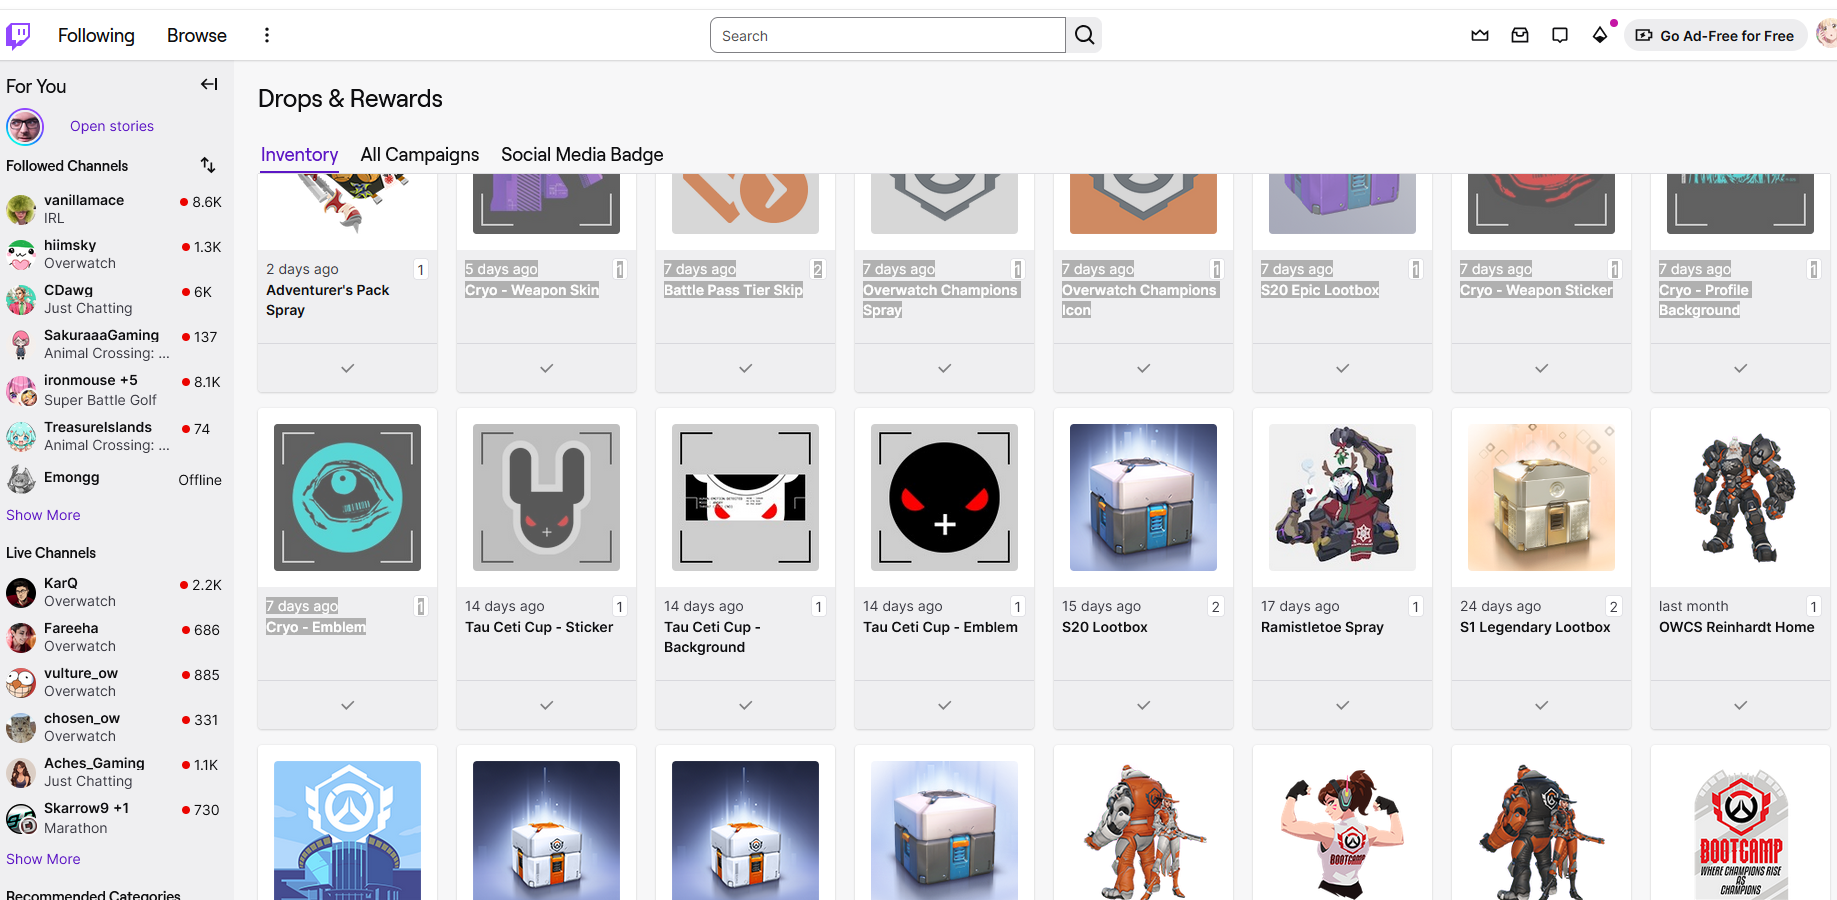Screen dimensions: 1837x900
Task: Click the Twitch logo home icon
Action: pyautogui.click(x=19, y=36)
